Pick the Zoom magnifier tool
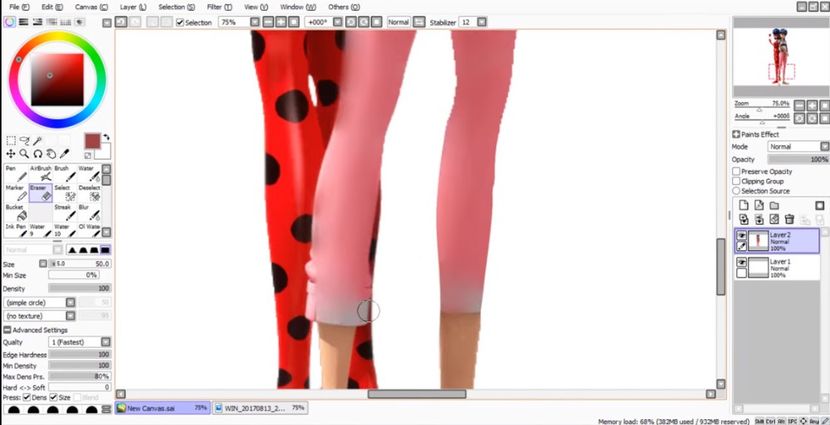The width and height of the screenshot is (830, 425). point(24,154)
